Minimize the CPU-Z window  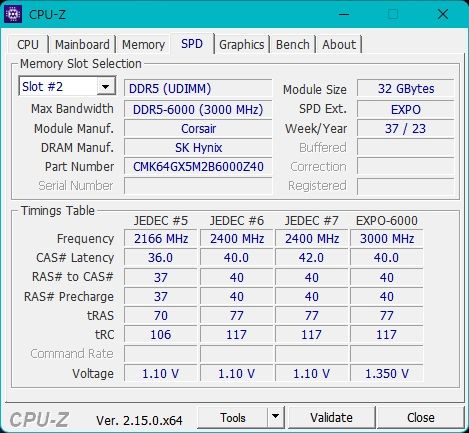pyautogui.click(x=344, y=14)
